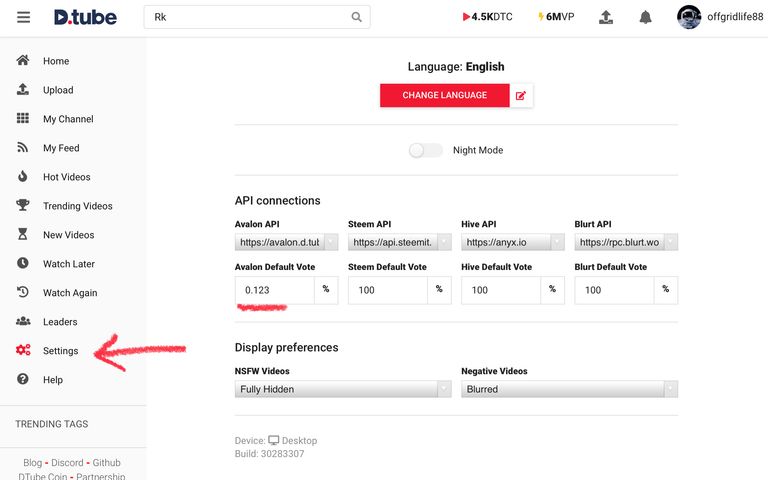Click the Settings gears icon
Image resolution: width=768 pixels, height=480 pixels.
point(23,350)
